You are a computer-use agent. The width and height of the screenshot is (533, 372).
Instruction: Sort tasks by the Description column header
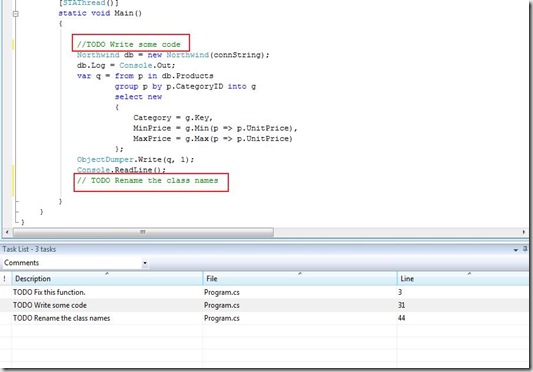click(x=107, y=278)
